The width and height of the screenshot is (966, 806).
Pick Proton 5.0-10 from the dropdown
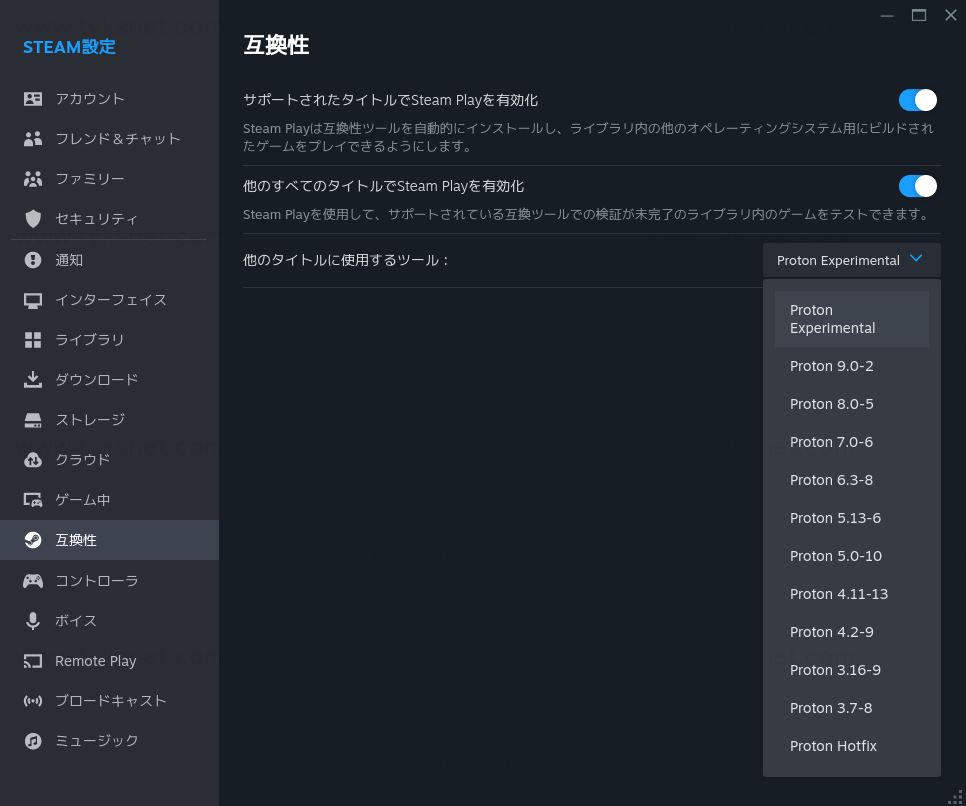(851, 556)
